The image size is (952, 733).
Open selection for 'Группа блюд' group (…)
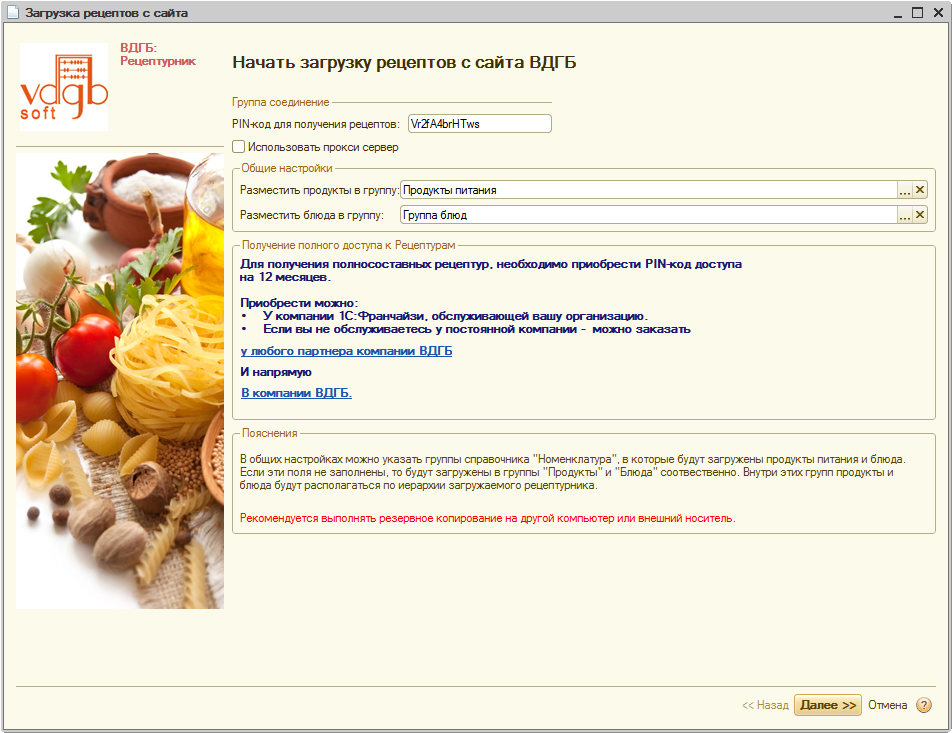(x=905, y=215)
